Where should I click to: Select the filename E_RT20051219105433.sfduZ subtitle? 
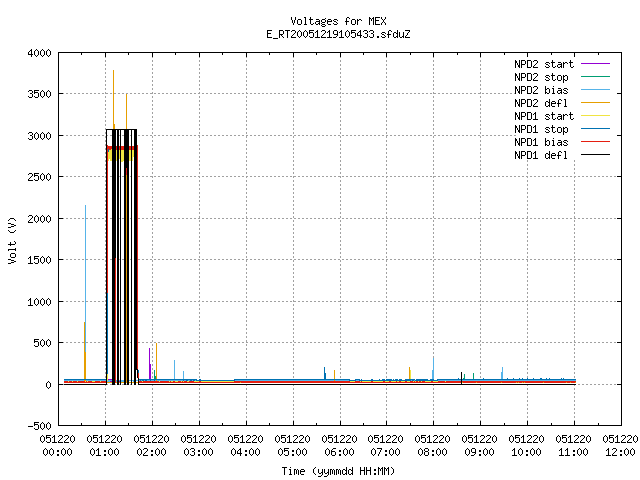338,34
